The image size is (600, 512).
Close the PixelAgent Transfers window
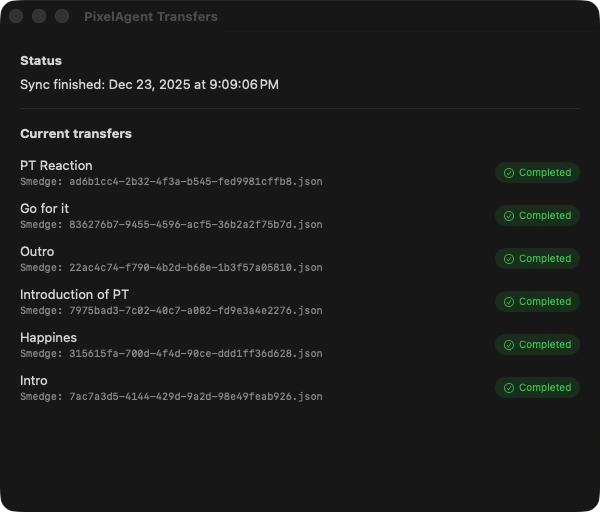(x=16, y=16)
